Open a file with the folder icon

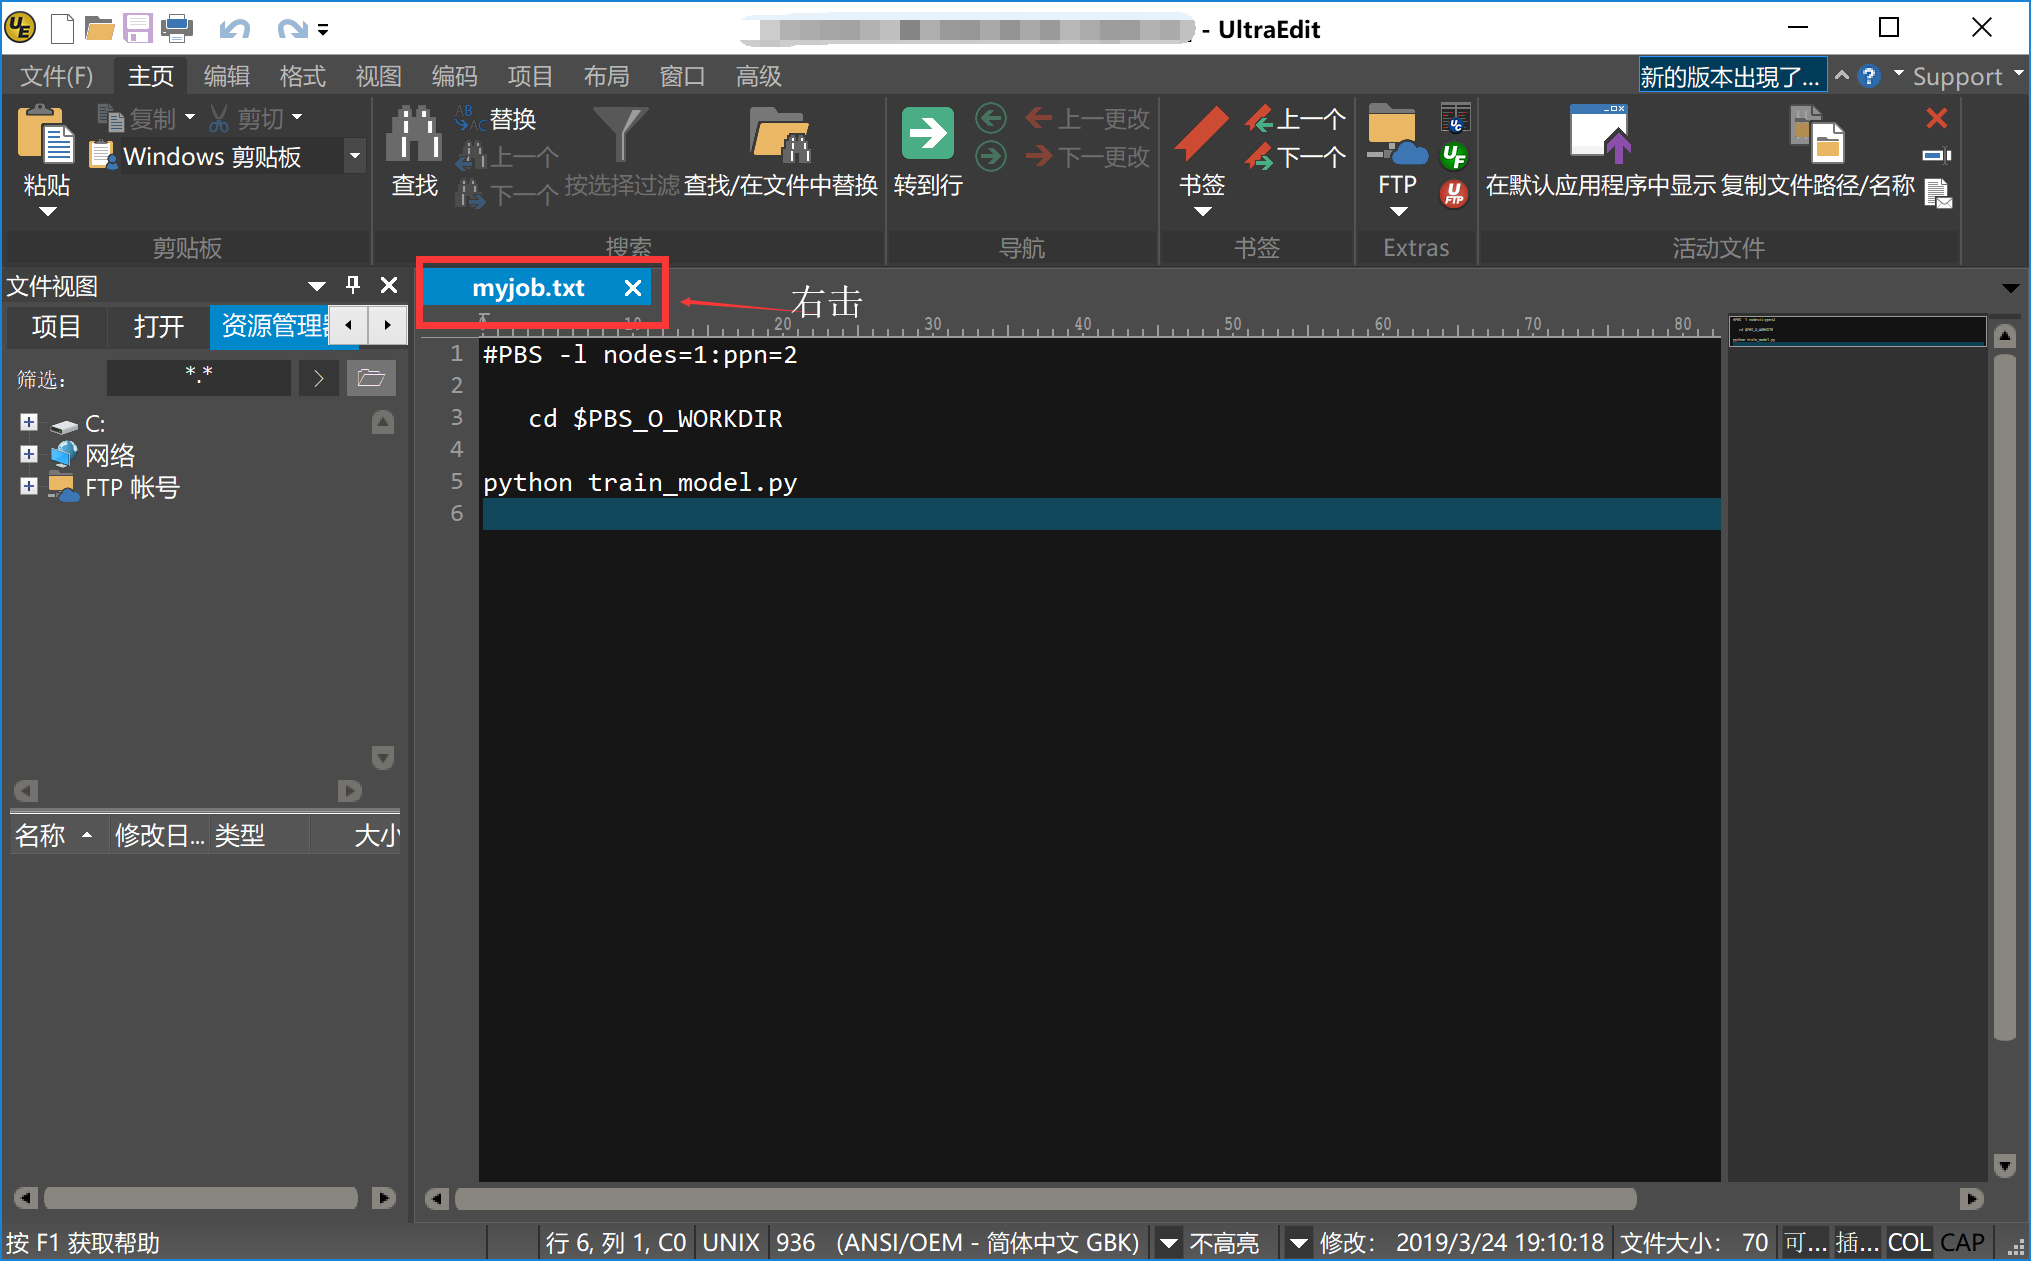point(99,28)
